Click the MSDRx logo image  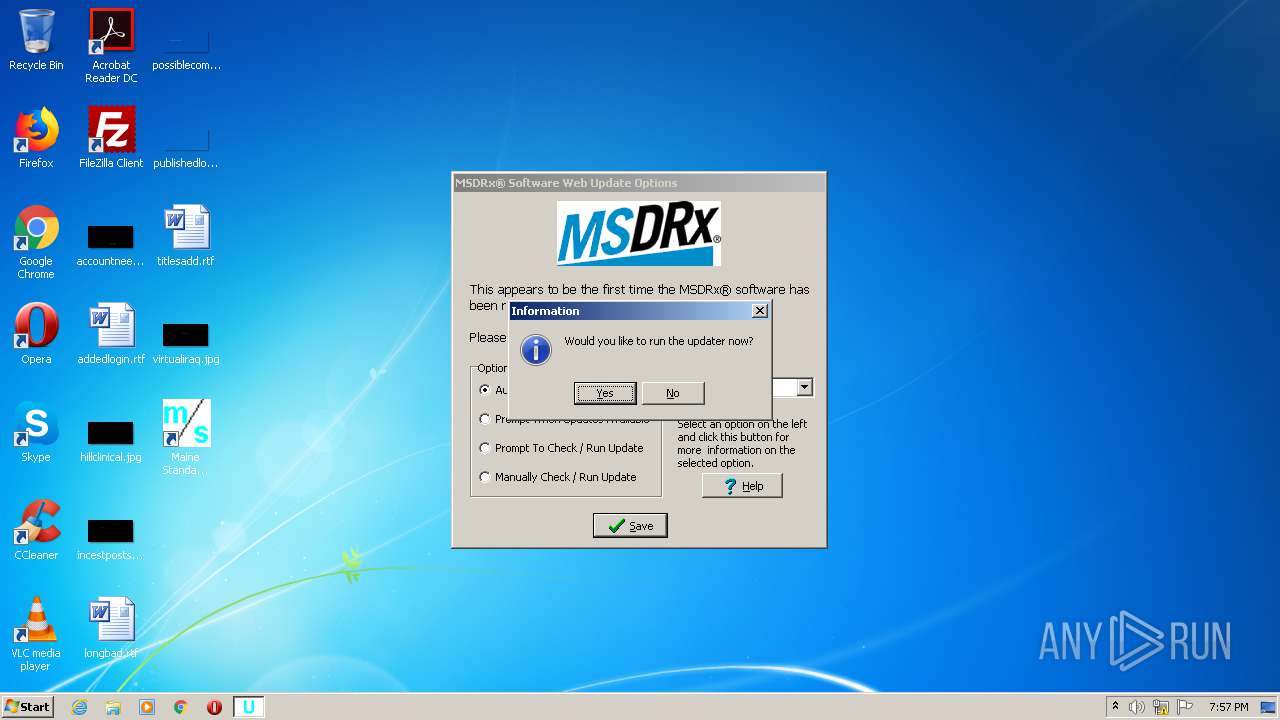click(639, 234)
